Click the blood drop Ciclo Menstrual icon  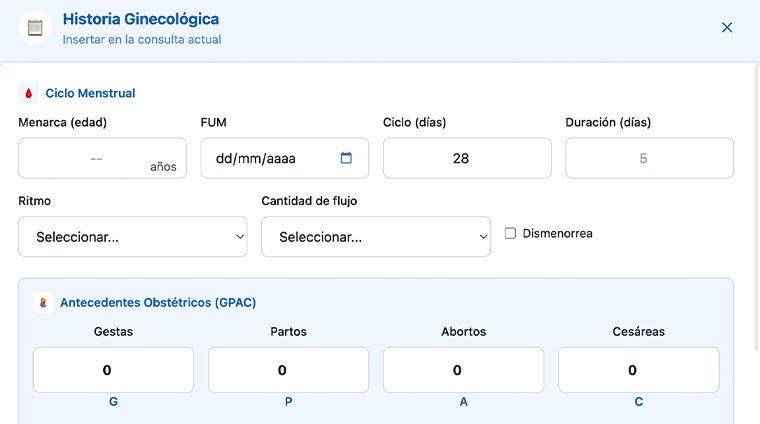pos(29,93)
